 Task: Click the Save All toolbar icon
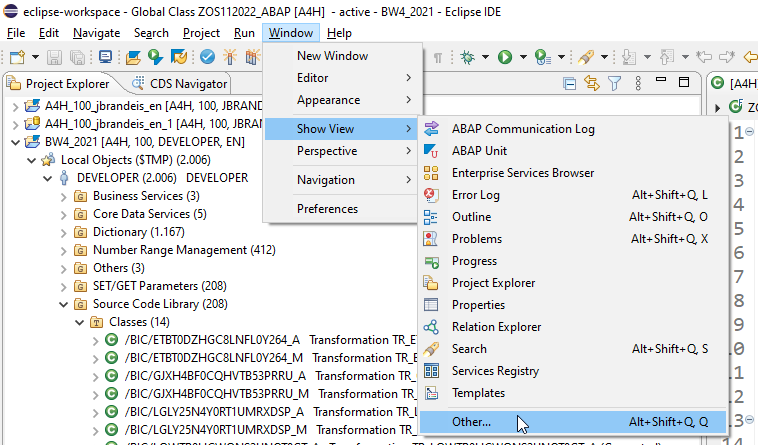77,57
